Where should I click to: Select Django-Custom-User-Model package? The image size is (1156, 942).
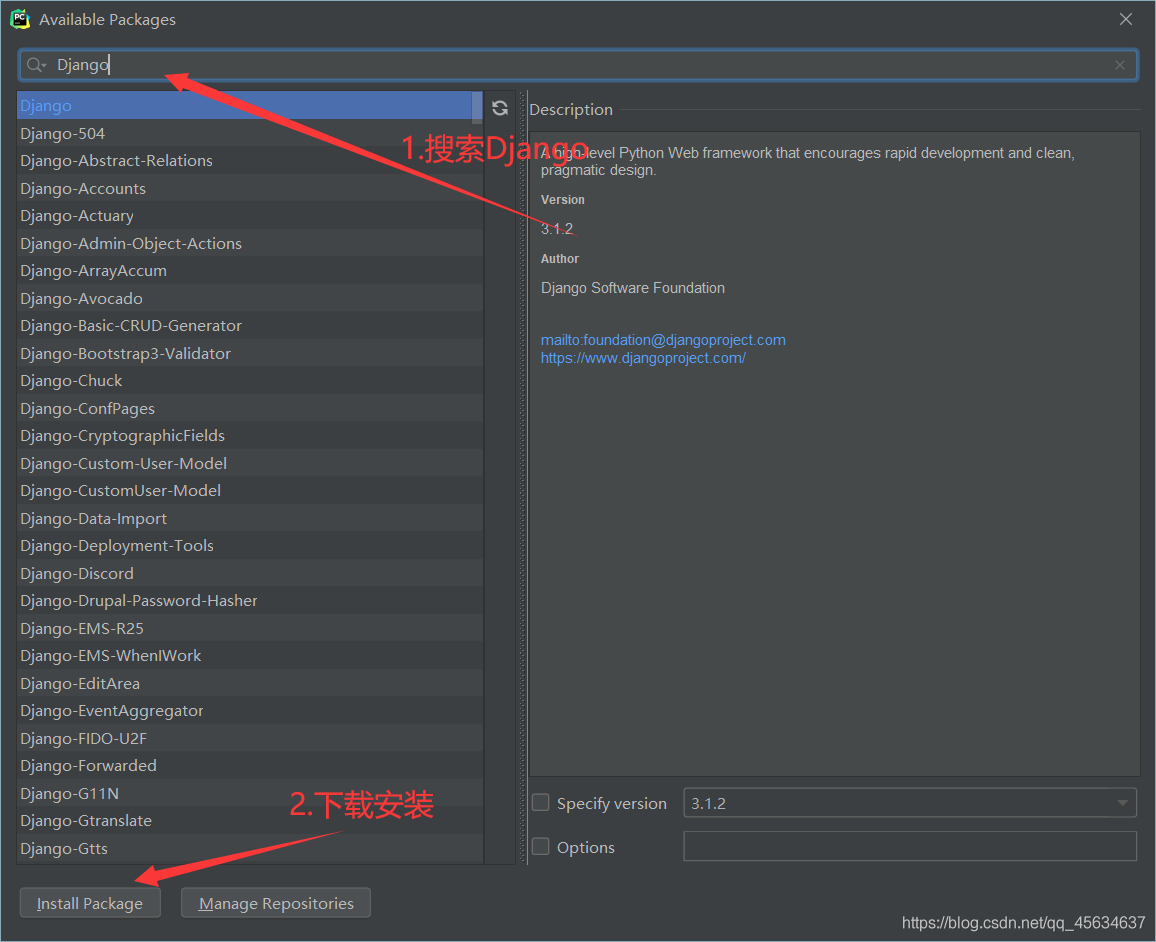coord(250,464)
